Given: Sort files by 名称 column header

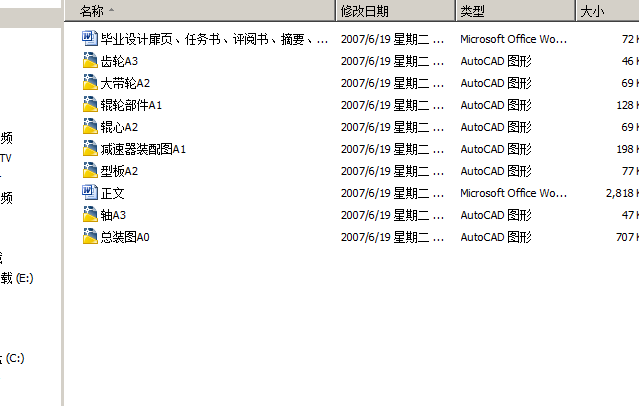Looking at the screenshot, I should 200,11.
